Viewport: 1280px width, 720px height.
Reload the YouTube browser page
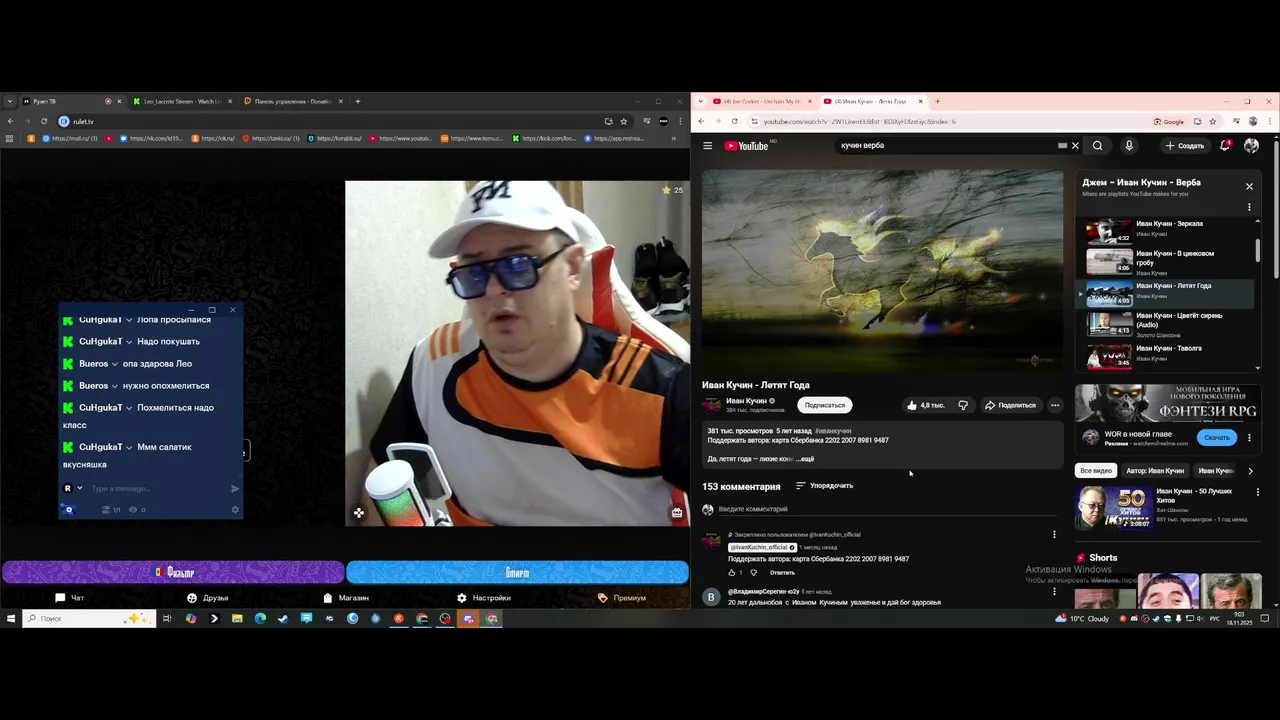click(735, 121)
